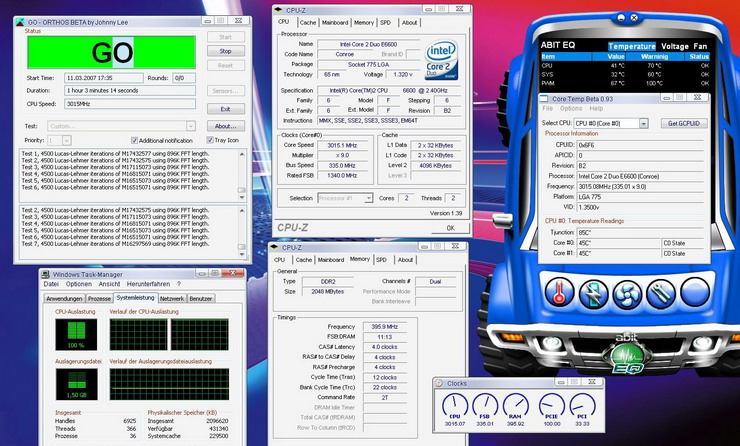This screenshot has height=446, width=740.
Task: Open About tab in lower CPU-Z window
Action: pos(405,260)
